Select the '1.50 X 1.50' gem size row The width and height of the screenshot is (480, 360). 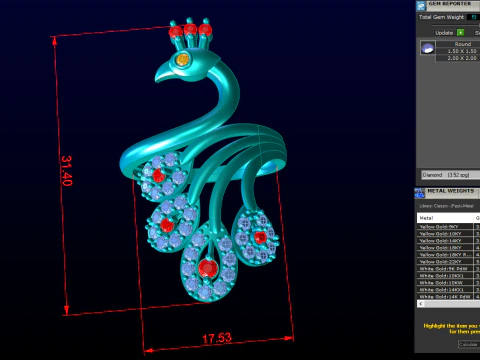coord(458,51)
